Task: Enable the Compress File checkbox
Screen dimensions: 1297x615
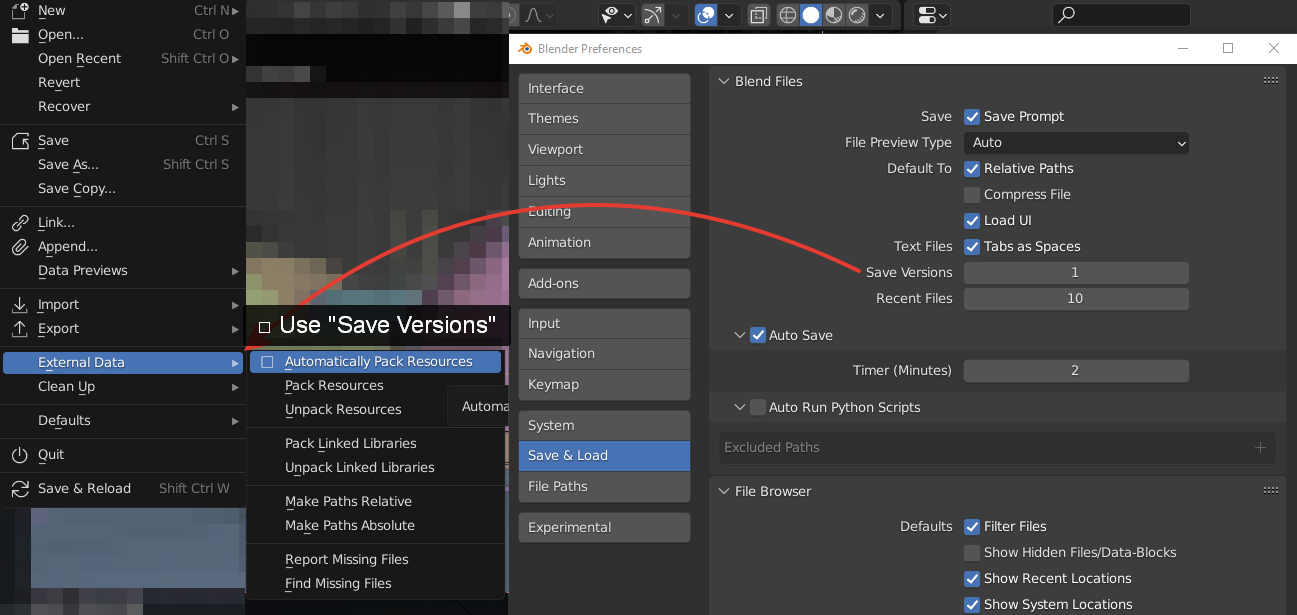Action: tap(972, 194)
